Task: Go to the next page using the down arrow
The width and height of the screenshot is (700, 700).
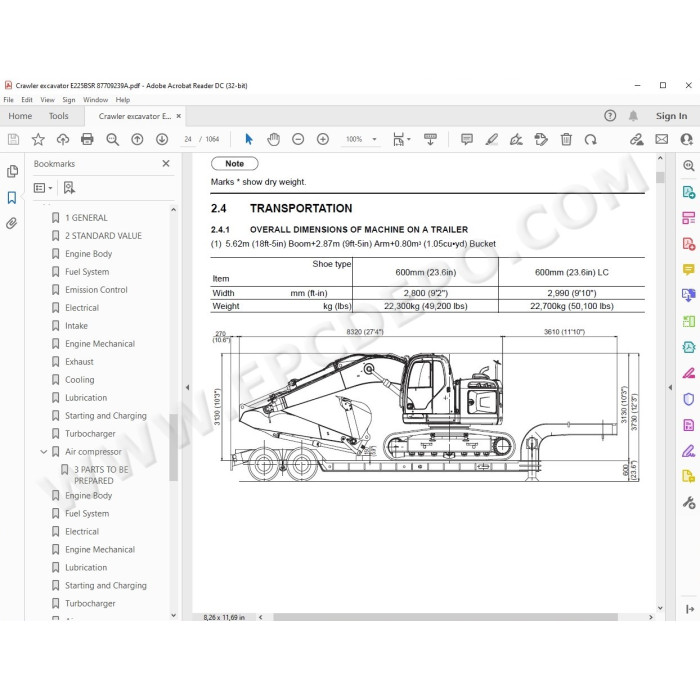Action: click(x=162, y=139)
